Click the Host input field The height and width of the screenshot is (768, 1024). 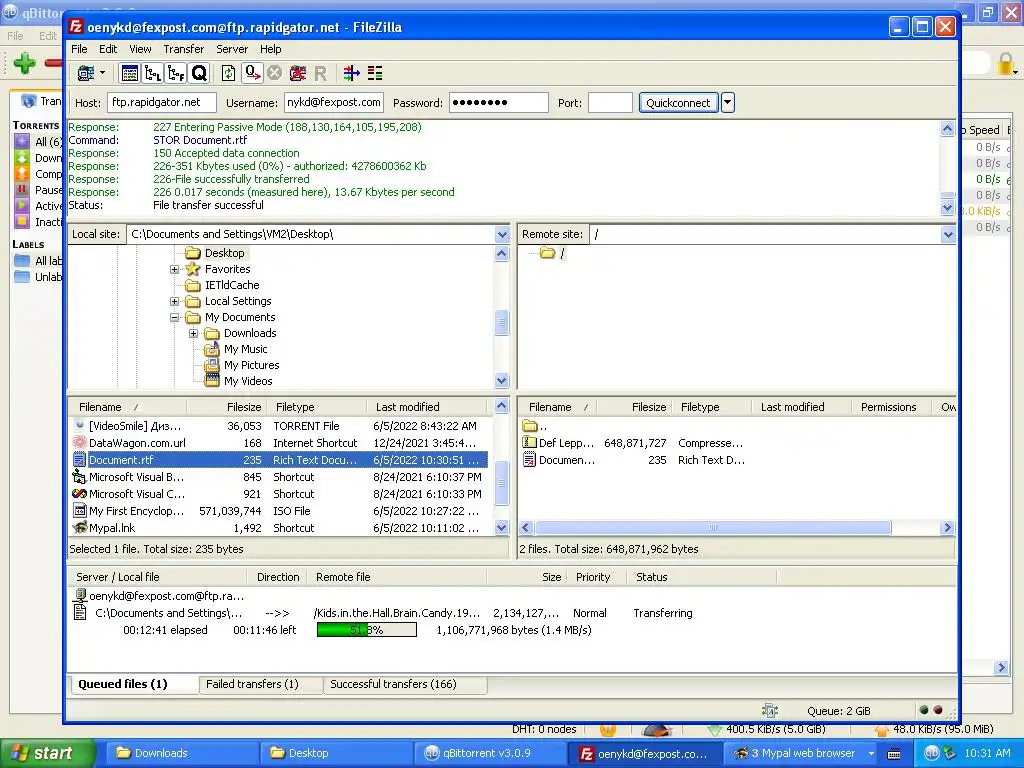(x=161, y=103)
